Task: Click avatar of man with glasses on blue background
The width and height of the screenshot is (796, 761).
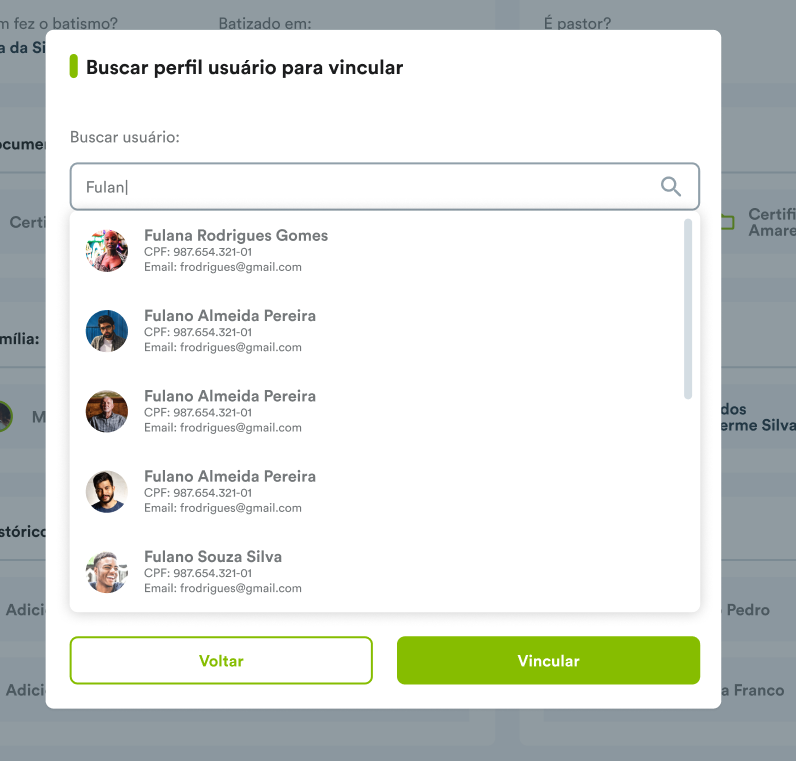Action: pos(107,331)
